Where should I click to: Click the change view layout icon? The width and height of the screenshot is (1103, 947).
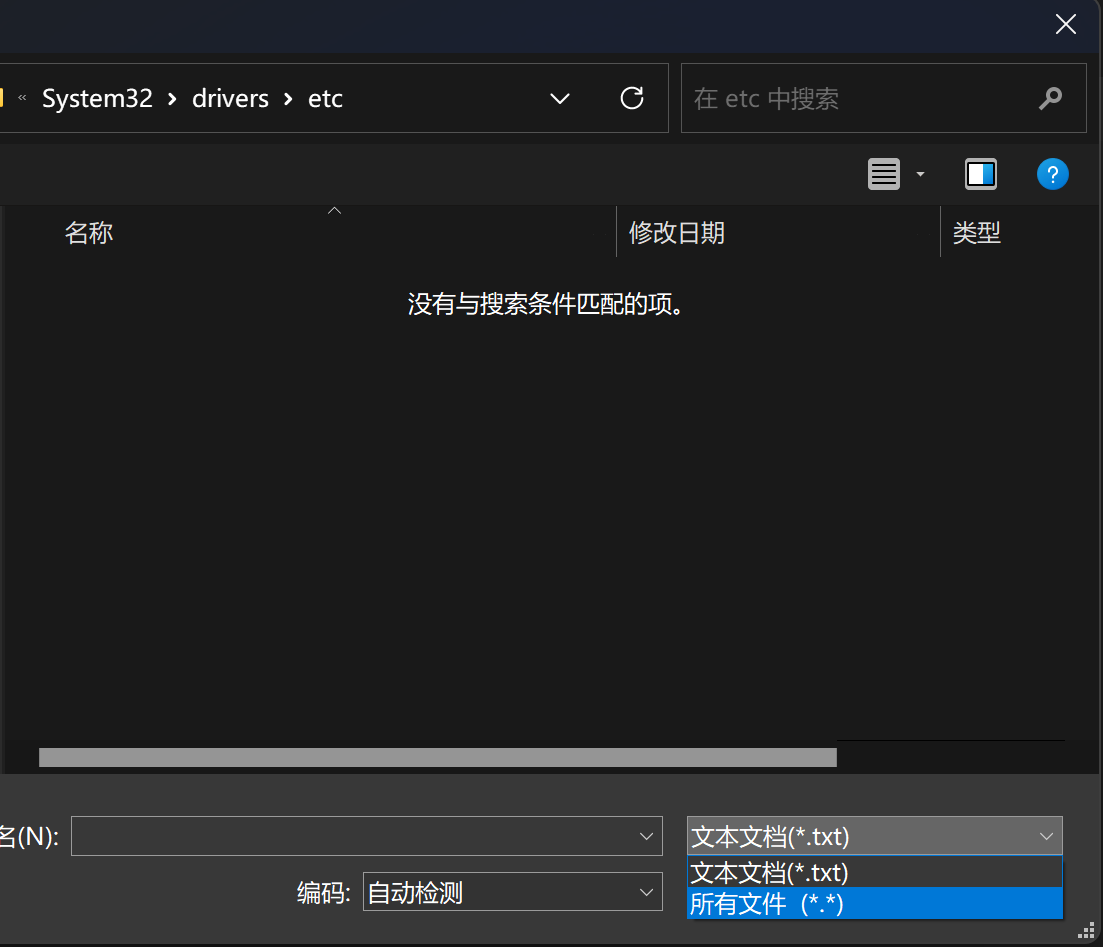pyautogui.click(x=884, y=174)
